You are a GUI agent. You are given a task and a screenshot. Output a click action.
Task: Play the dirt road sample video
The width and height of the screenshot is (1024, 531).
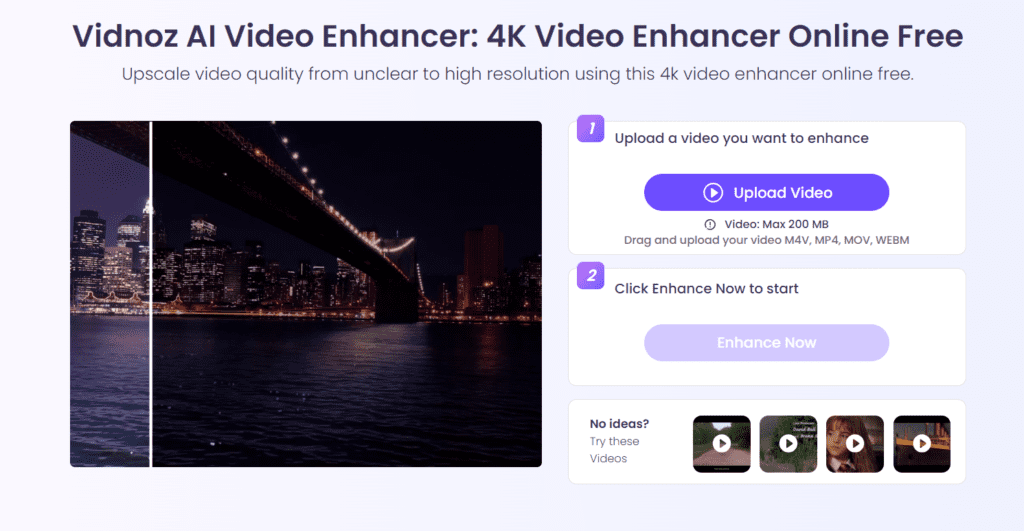[722, 444]
